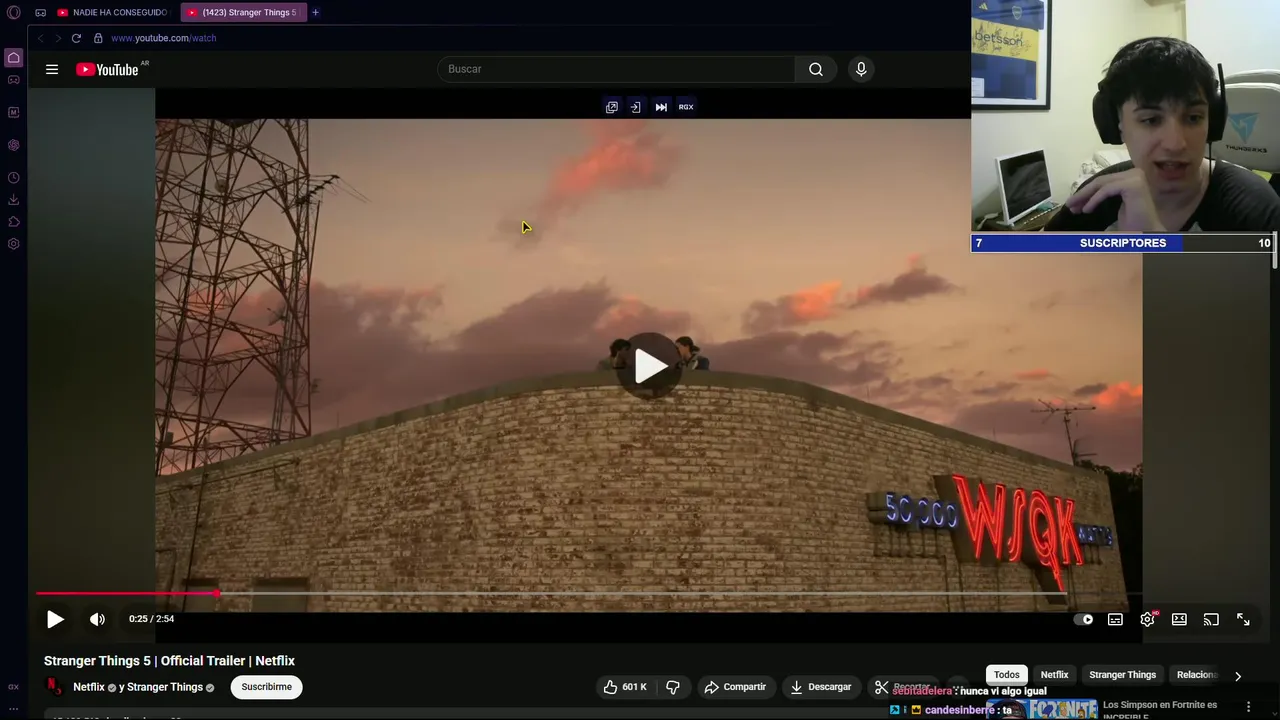Open browsing history clock in sidebar
1280x720 pixels.
(13, 178)
